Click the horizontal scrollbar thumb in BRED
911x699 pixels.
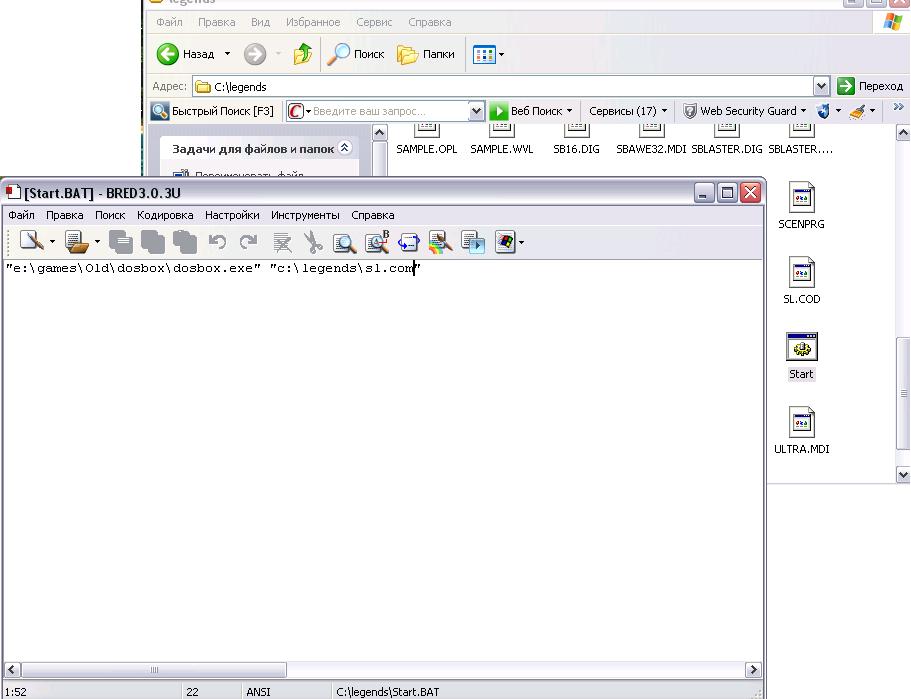pyautogui.click(x=154, y=670)
